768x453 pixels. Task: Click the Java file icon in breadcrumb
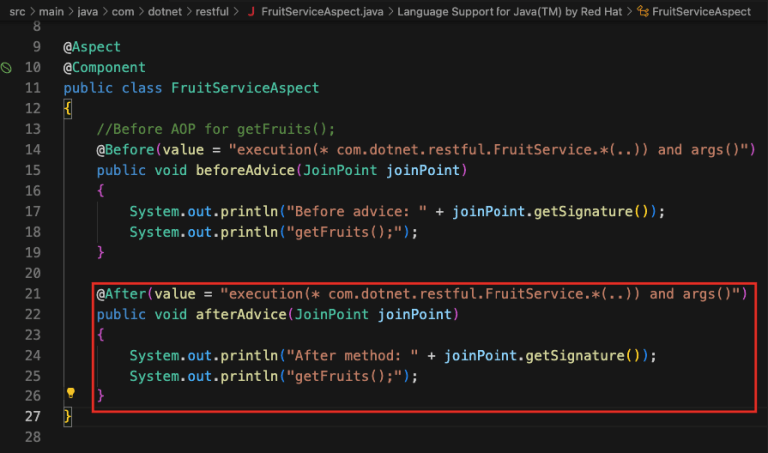pos(251,11)
